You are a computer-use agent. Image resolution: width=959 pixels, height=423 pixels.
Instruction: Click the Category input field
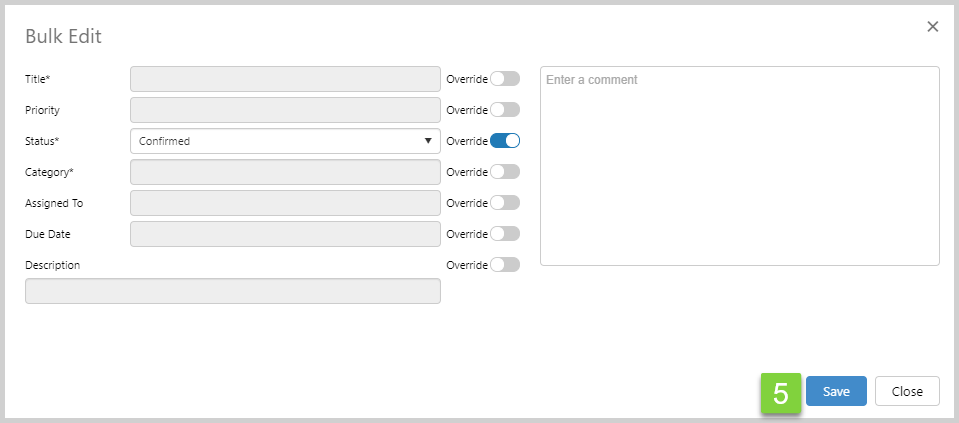(x=285, y=172)
